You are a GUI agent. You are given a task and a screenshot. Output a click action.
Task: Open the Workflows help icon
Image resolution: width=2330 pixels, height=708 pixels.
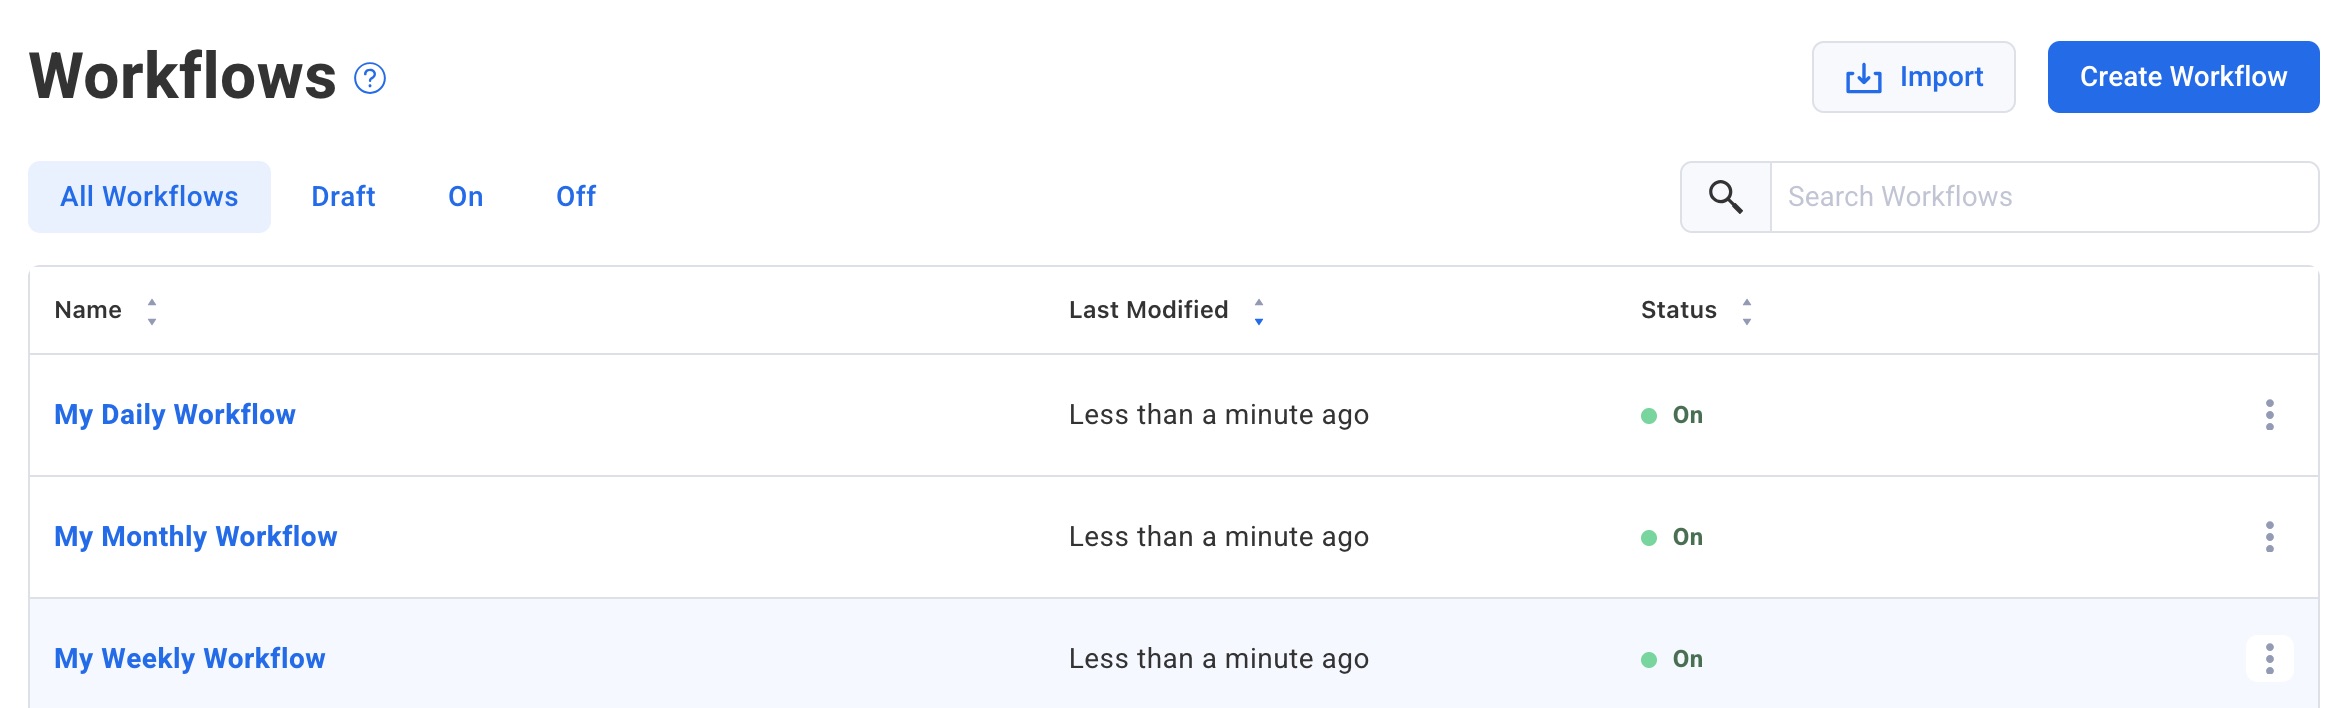367,77
